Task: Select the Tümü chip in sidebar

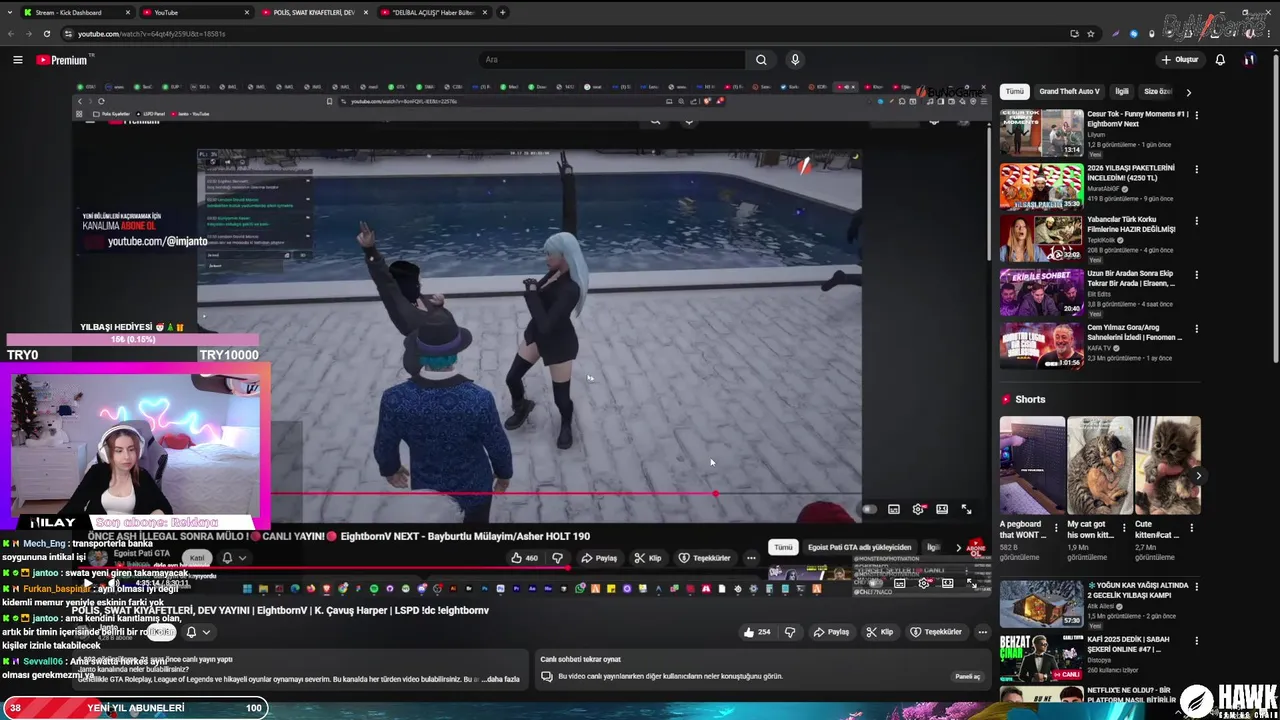Action: coord(1014,91)
